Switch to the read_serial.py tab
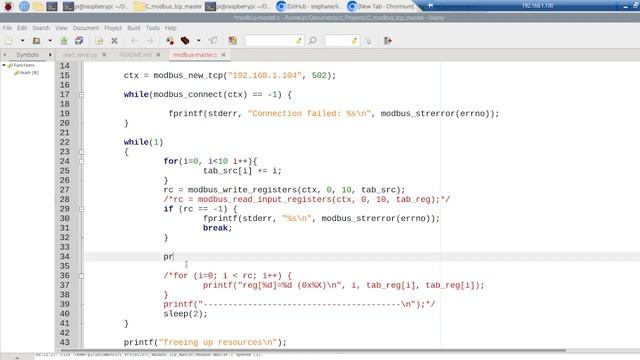 pyautogui.click(x=80, y=55)
